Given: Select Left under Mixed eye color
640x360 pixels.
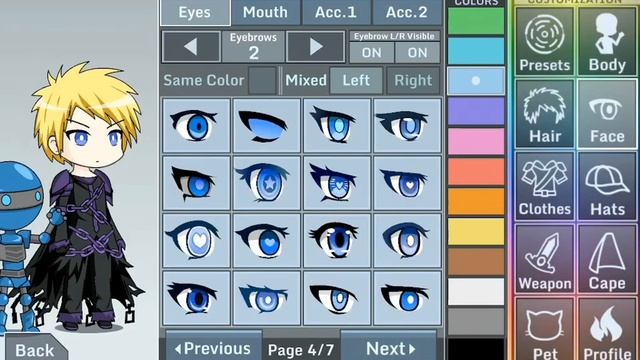Looking at the screenshot, I should (356, 80).
